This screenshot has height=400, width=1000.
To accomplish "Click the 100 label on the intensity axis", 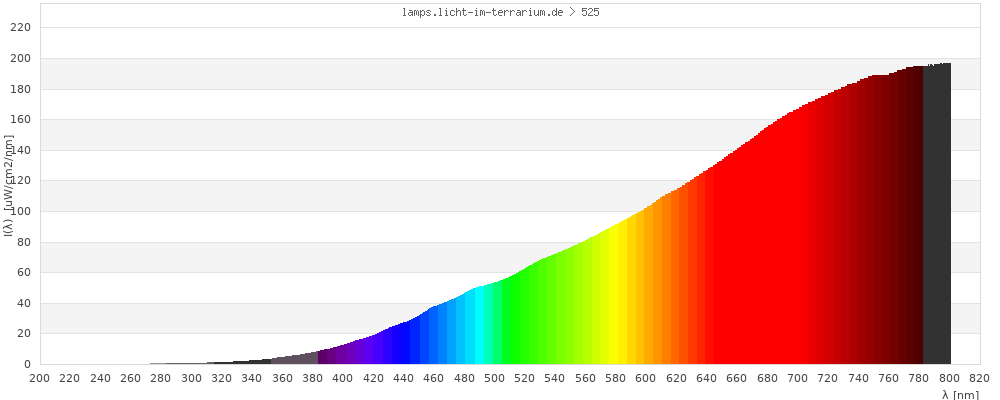I will [x=21, y=212].
